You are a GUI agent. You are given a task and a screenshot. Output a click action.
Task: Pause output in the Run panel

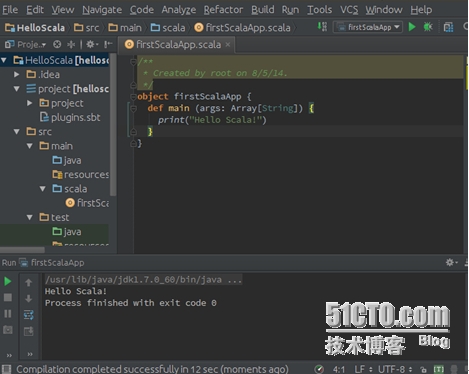point(8,314)
